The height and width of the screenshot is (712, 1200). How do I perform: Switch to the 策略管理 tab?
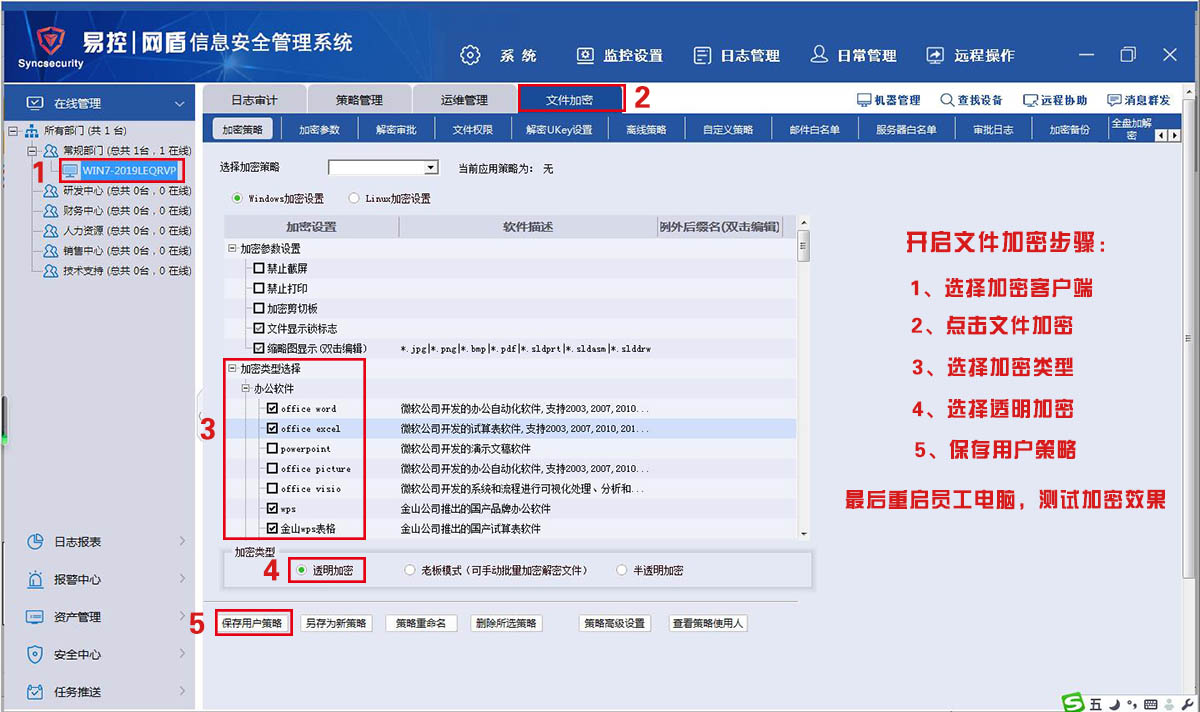(359, 100)
